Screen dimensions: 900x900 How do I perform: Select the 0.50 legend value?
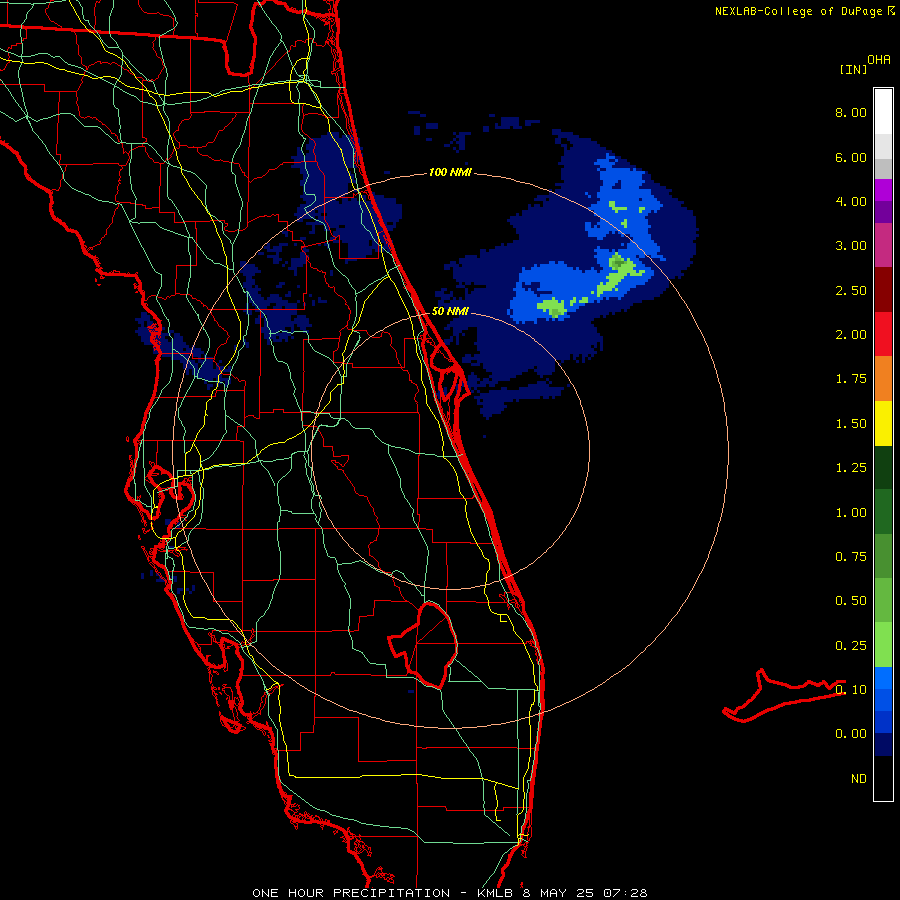[x=851, y=601]
